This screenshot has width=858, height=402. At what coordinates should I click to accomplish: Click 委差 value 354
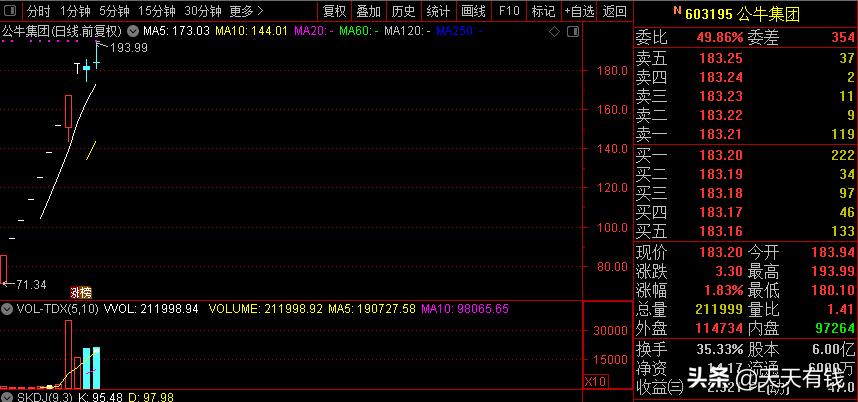coord(842,38)
